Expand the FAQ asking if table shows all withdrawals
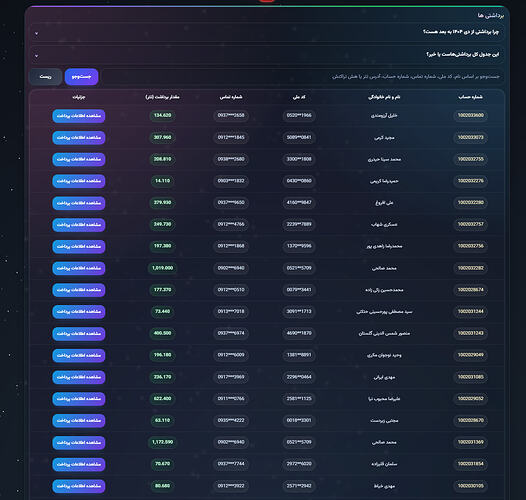The width and height of the screenshot is (526, 500). click(267, 54)
